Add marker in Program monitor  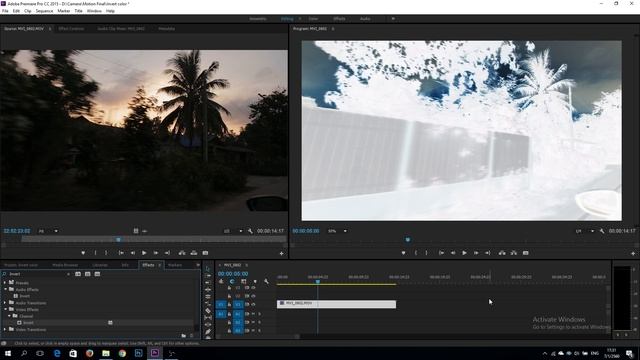(x=404, y=253)
